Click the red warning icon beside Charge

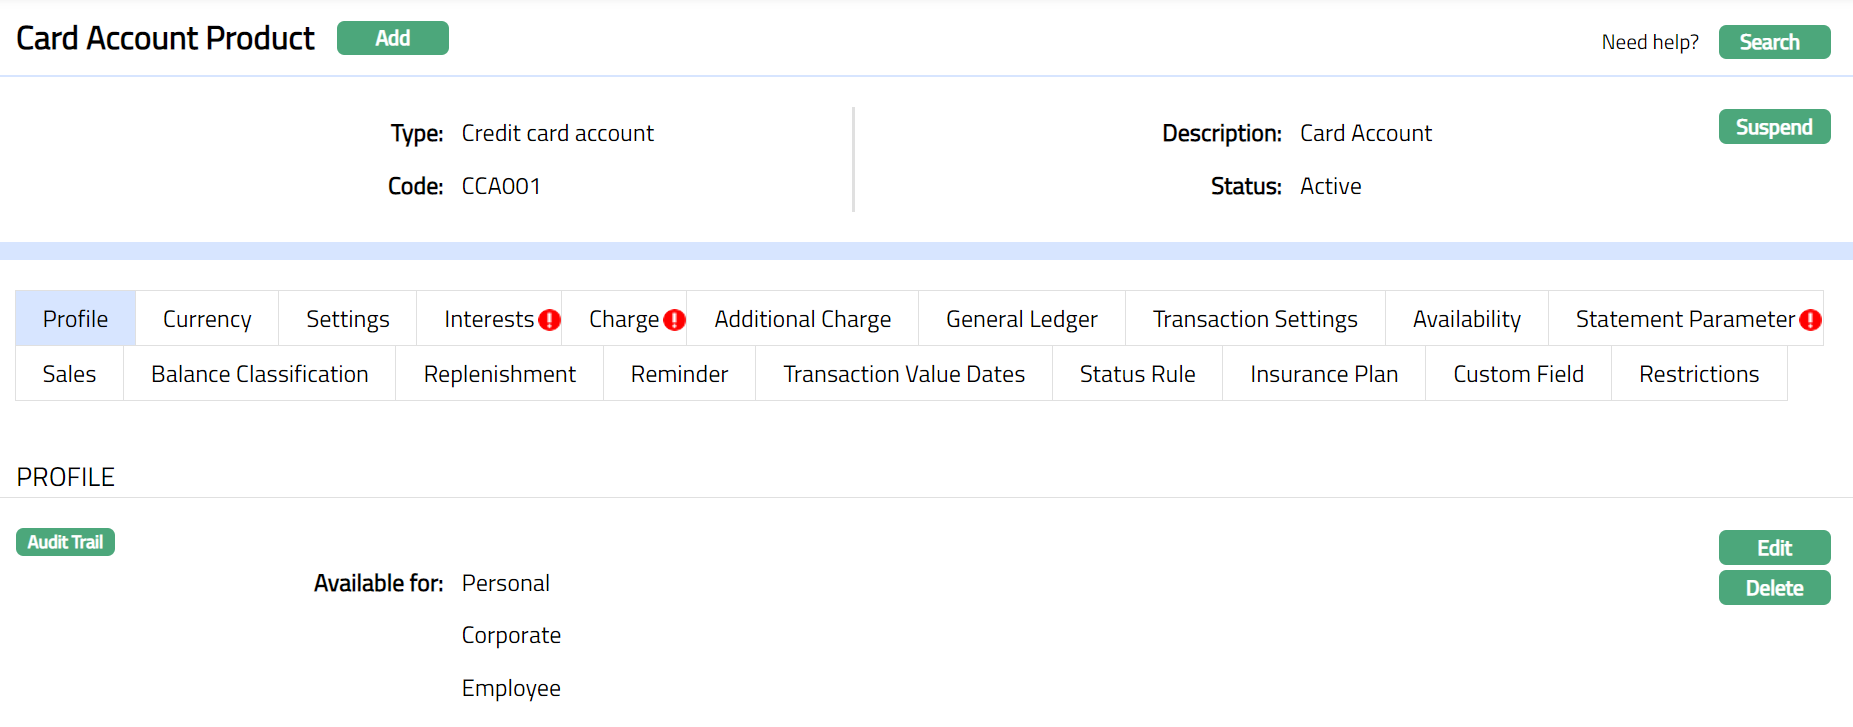pyautogui.click(x=675, y=320)
